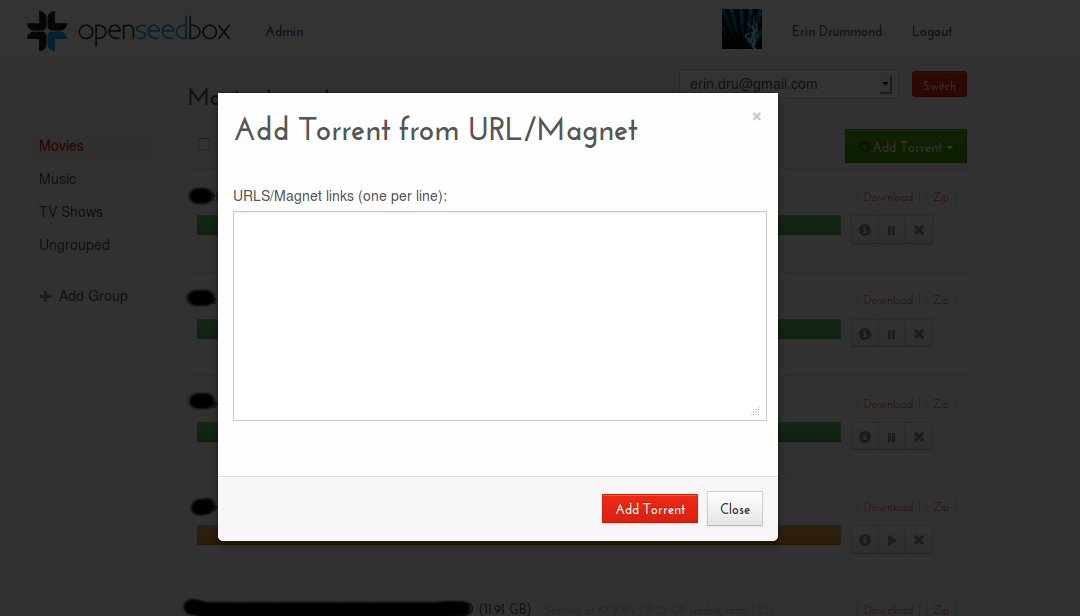Click the OpenSeedbox logo
The image size is (1080, 616).
tap(128, 31)
